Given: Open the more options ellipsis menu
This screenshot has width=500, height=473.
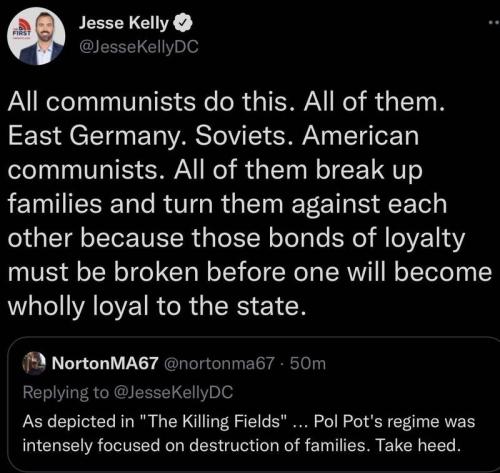Looking at the screenshot, I should 494,23.
